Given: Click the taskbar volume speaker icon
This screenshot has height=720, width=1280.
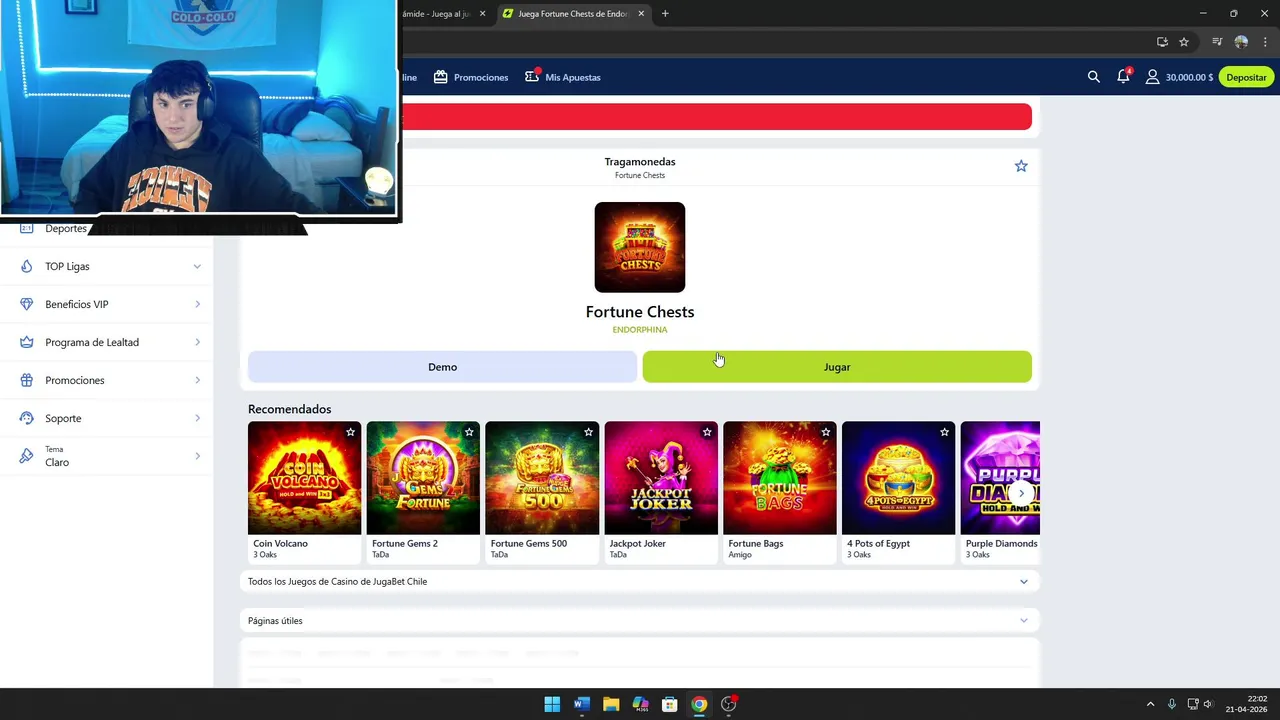Looking at the screenshot, I should click(1208, 704).
